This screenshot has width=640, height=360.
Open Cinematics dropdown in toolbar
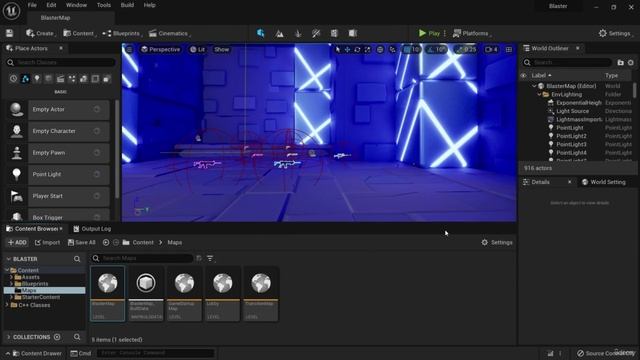click(169, 33)
